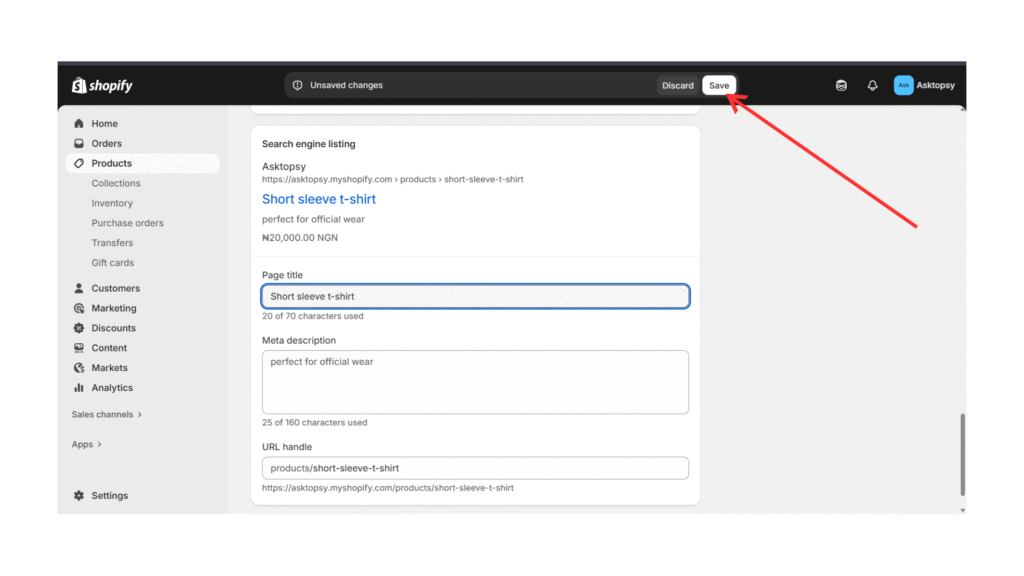Image resolution: width=1024 pixels, height=576 pixels.
Task: Open the notifications bell icon
Action: pos(872,86)
